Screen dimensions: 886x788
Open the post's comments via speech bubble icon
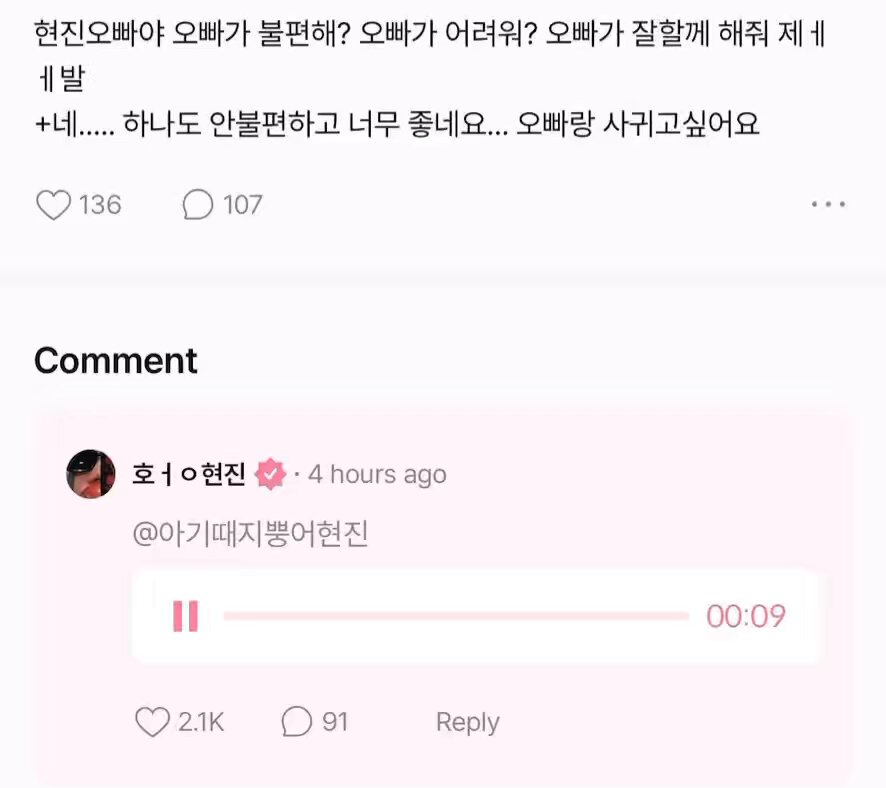[x=198, y=204]
